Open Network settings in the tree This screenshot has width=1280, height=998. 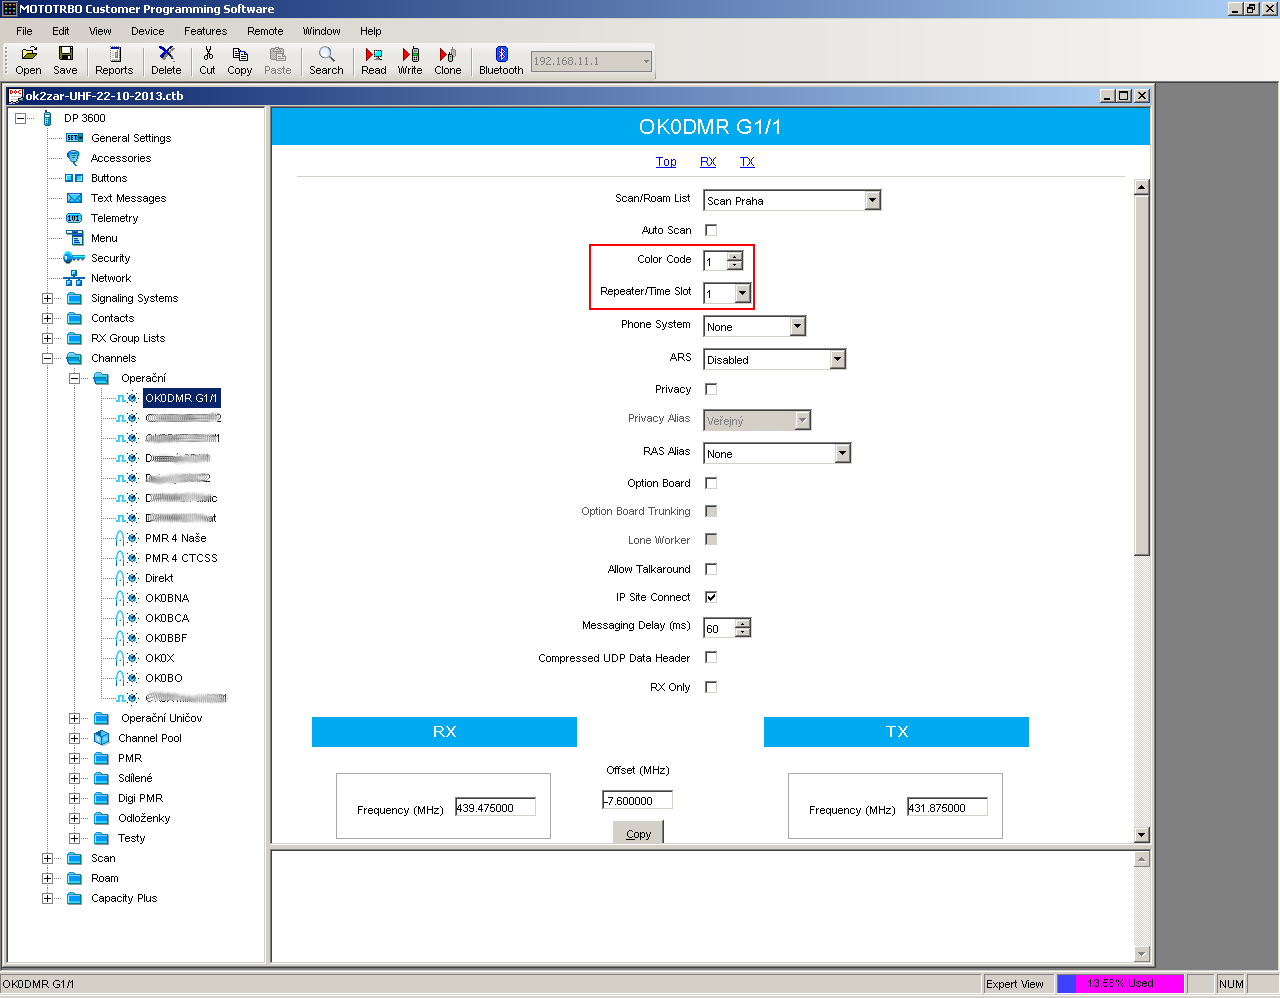point(110,278)
